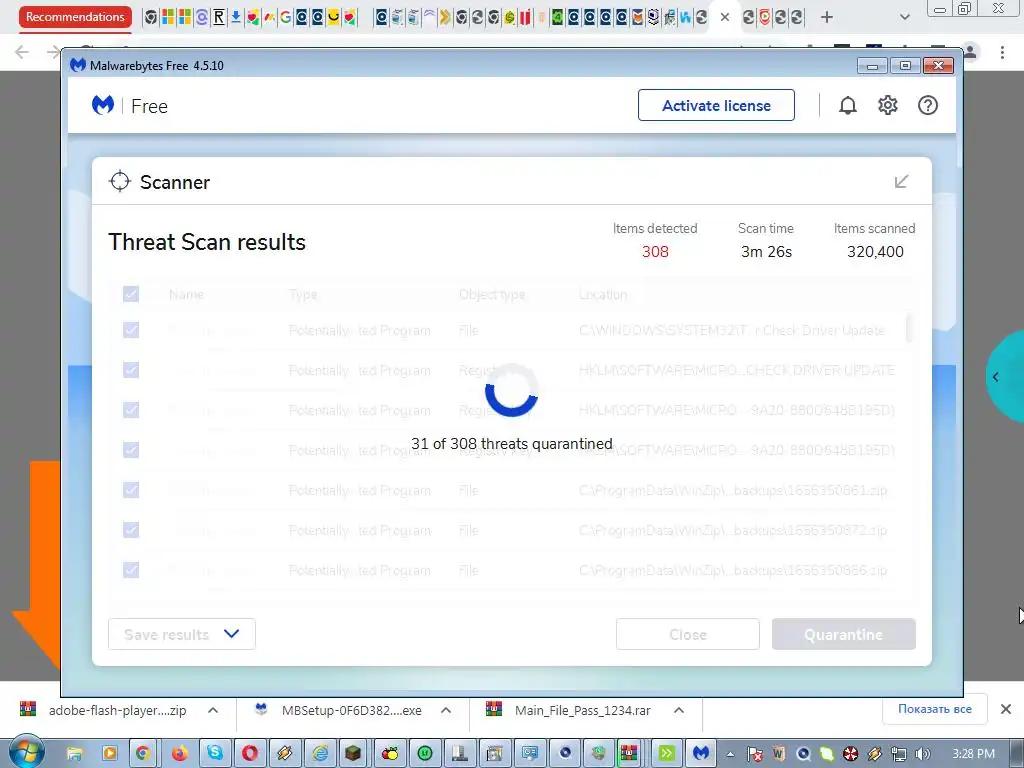Toggle checkbox for backups 1656350866.zip row

click(131, 570)
